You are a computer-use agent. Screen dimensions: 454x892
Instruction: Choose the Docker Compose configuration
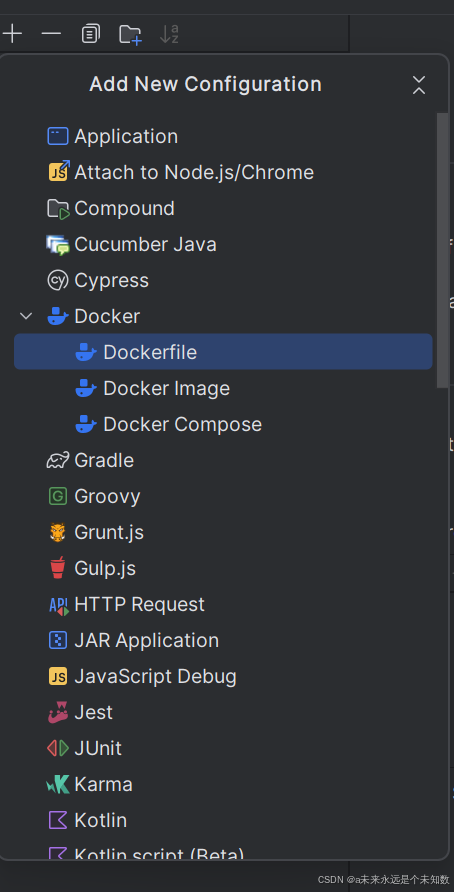pos(223,424)
